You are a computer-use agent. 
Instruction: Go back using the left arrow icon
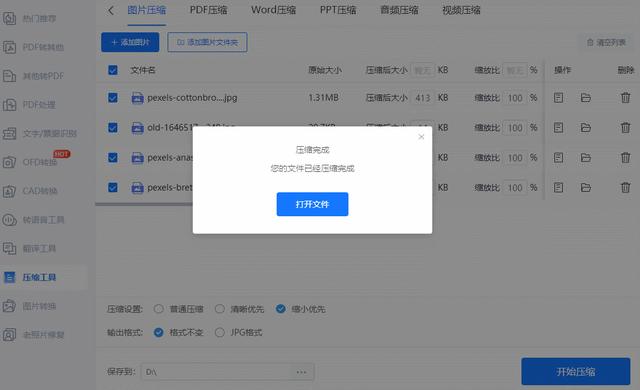tap(111, 11)
